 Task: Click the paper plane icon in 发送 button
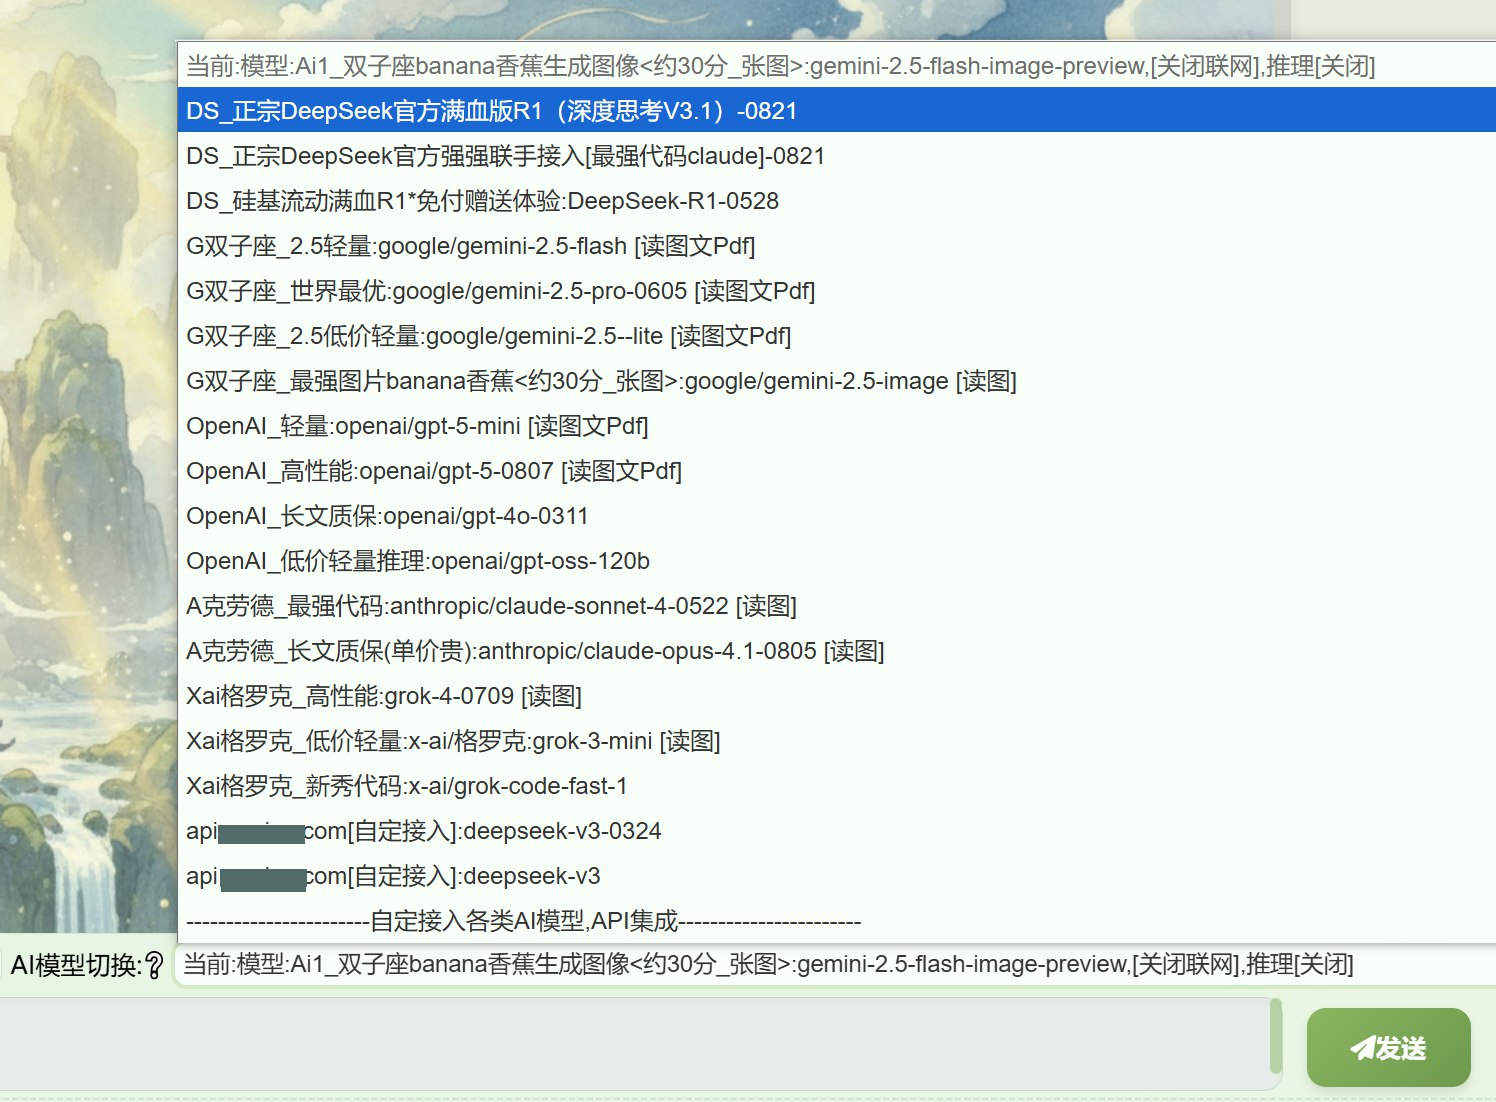click(x=1362, y=1047)
